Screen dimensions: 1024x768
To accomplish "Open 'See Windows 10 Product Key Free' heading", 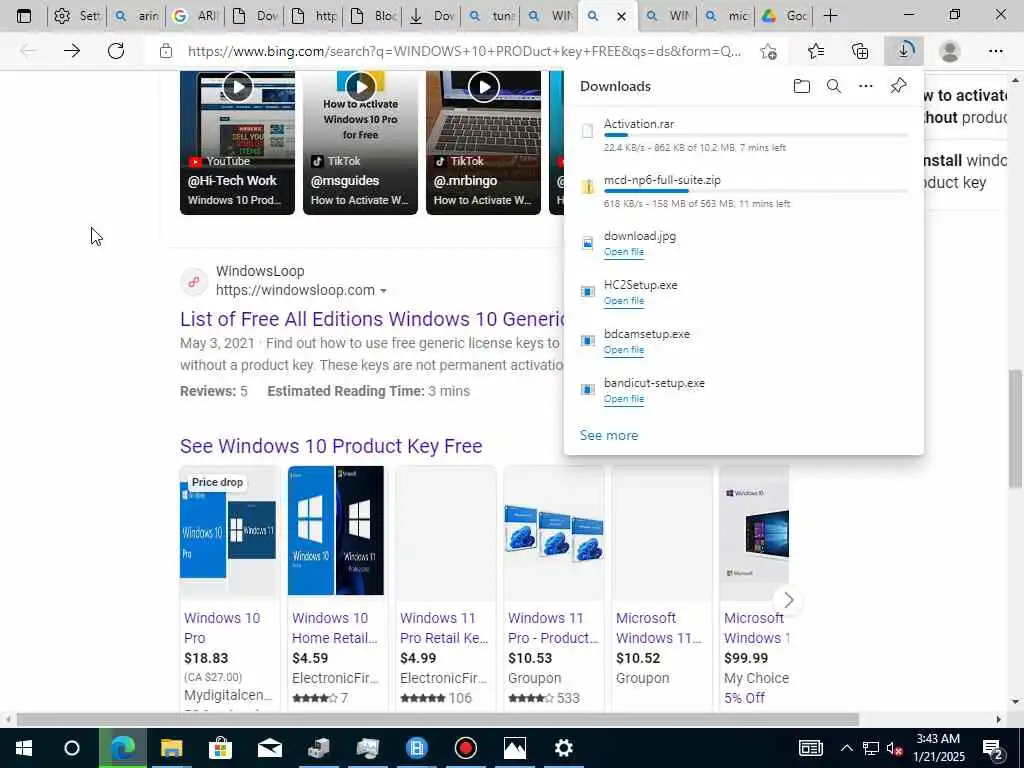I will tap(331, 446).
